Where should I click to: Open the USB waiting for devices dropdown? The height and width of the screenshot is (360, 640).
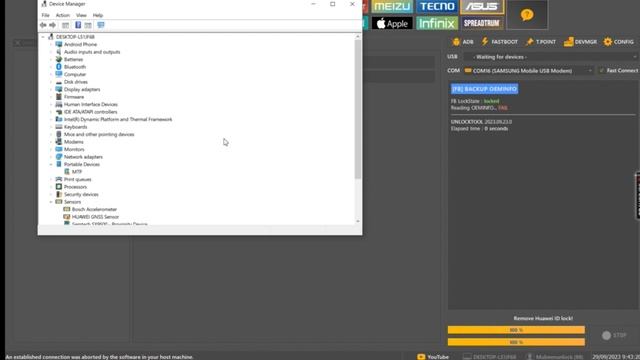pyautogui.click(x=550, y=57)
